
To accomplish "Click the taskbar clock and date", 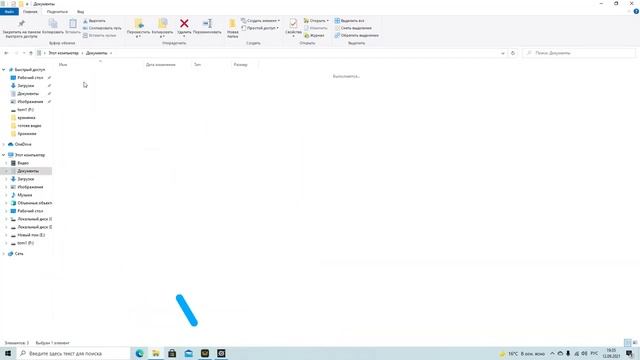I will [611, 353].
